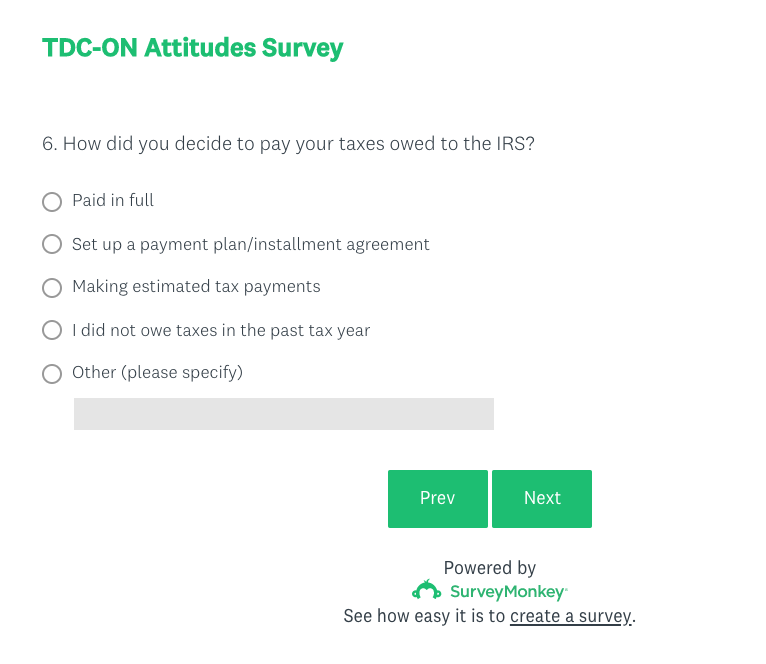Click the "TDC-ON Attitudes Survey" title
The height and width of the screenshot is (664, 766).
coord(192,48)
